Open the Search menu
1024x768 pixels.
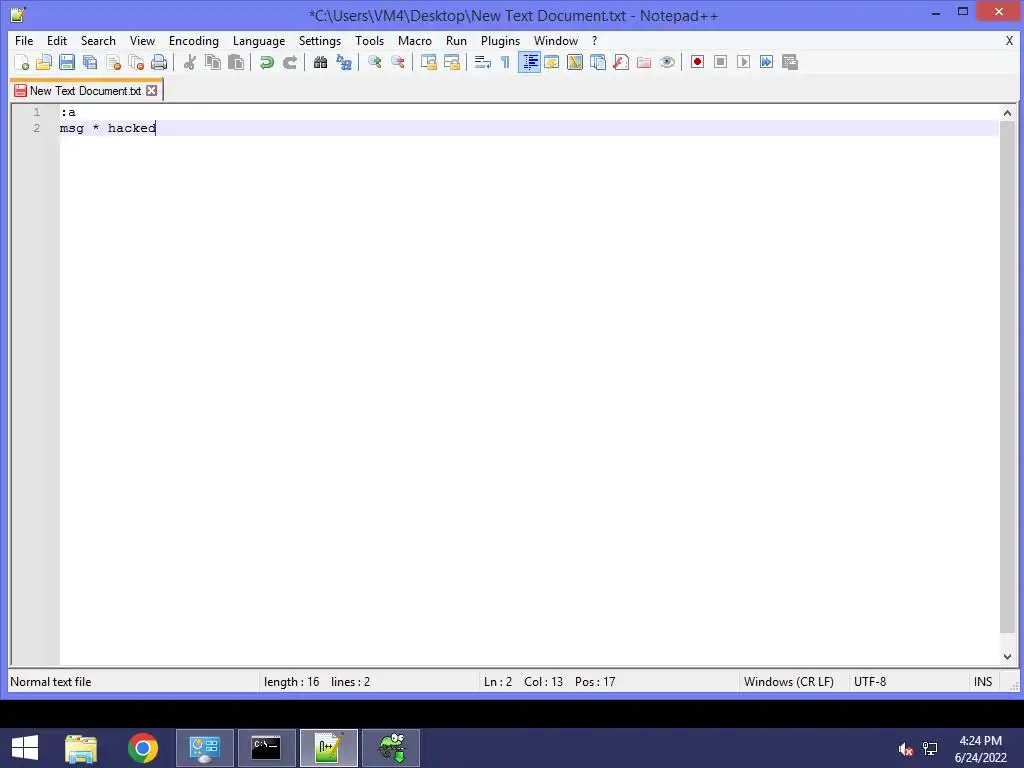pyautogui.click(x=98, y=40)
